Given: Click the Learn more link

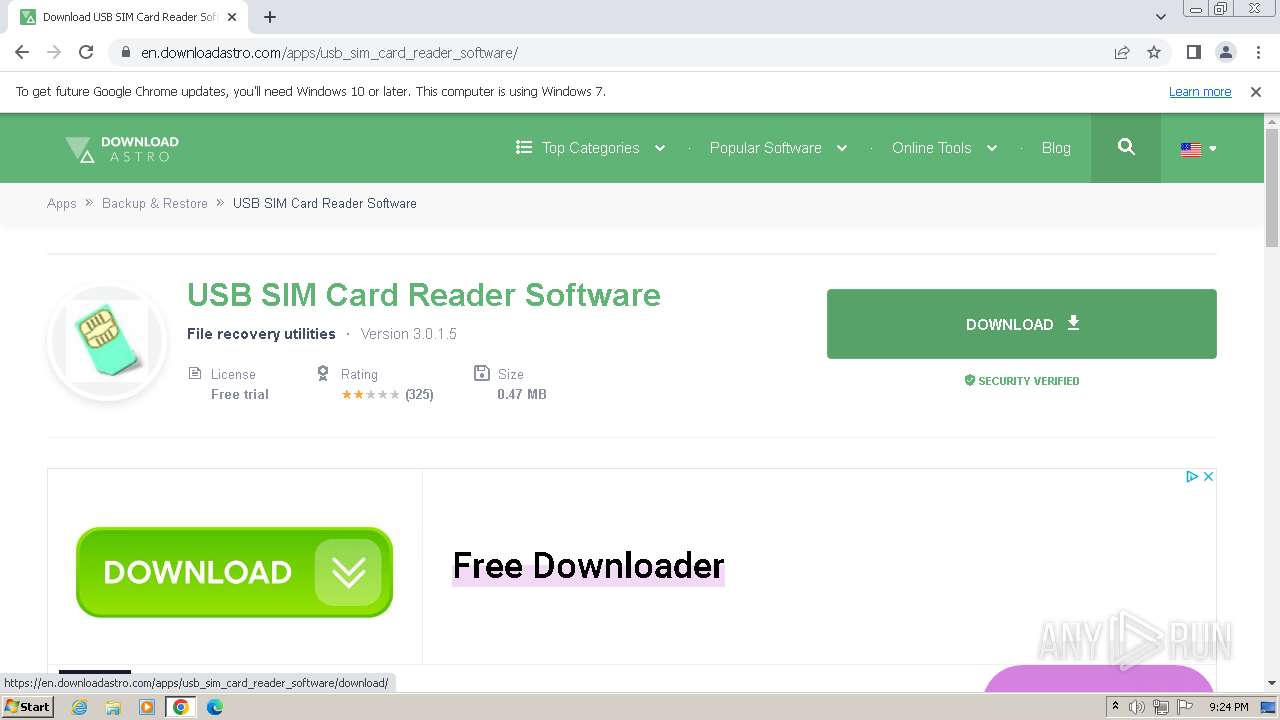Looking at the screenshot, I should click(x=1200, y=91).
